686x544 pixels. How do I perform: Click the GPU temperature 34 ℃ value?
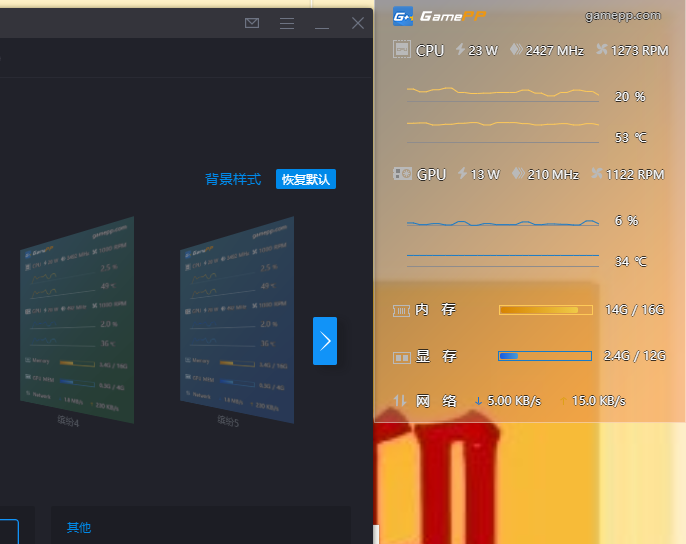click(630, 261)
